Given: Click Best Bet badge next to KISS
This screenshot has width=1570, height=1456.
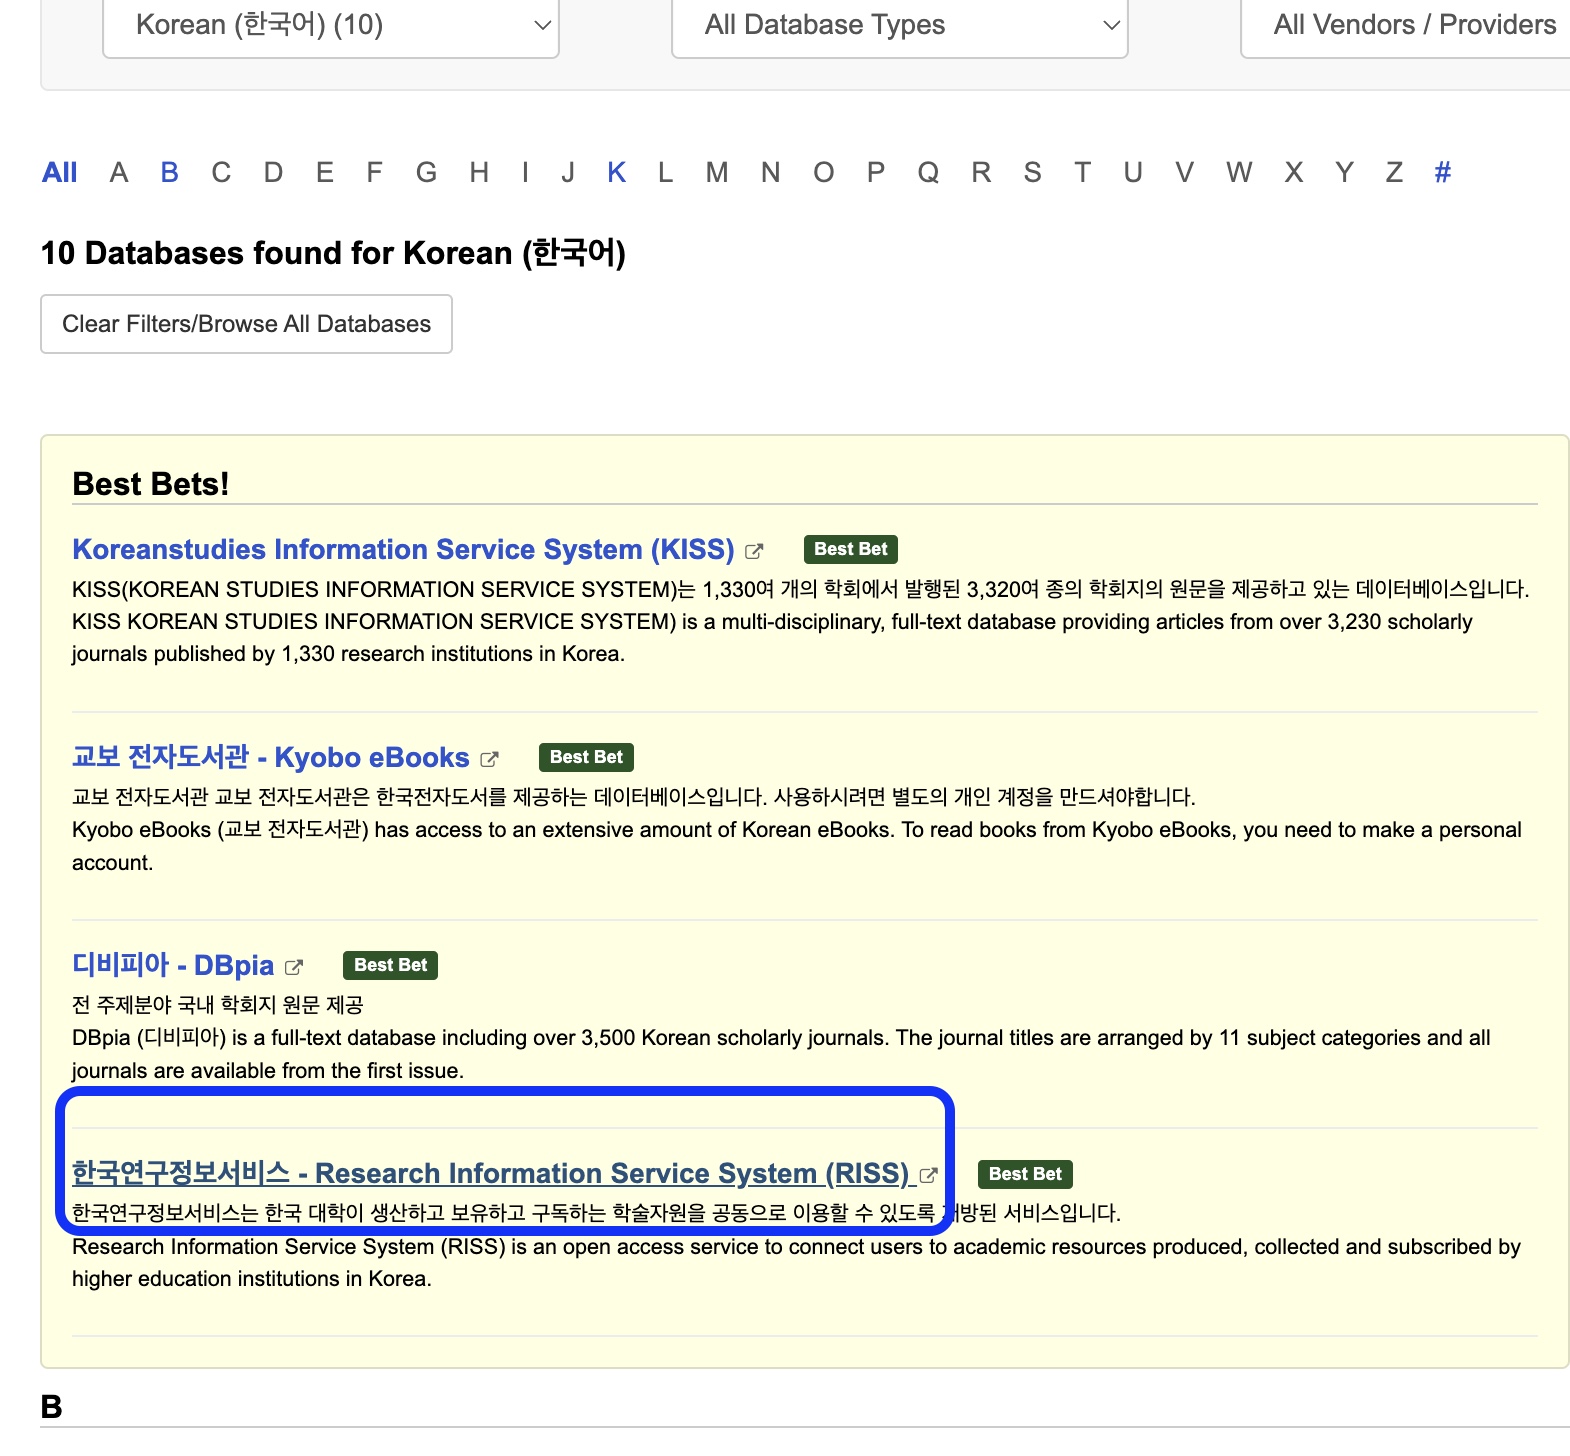Looking at the screenshot, I should (851, 549).
